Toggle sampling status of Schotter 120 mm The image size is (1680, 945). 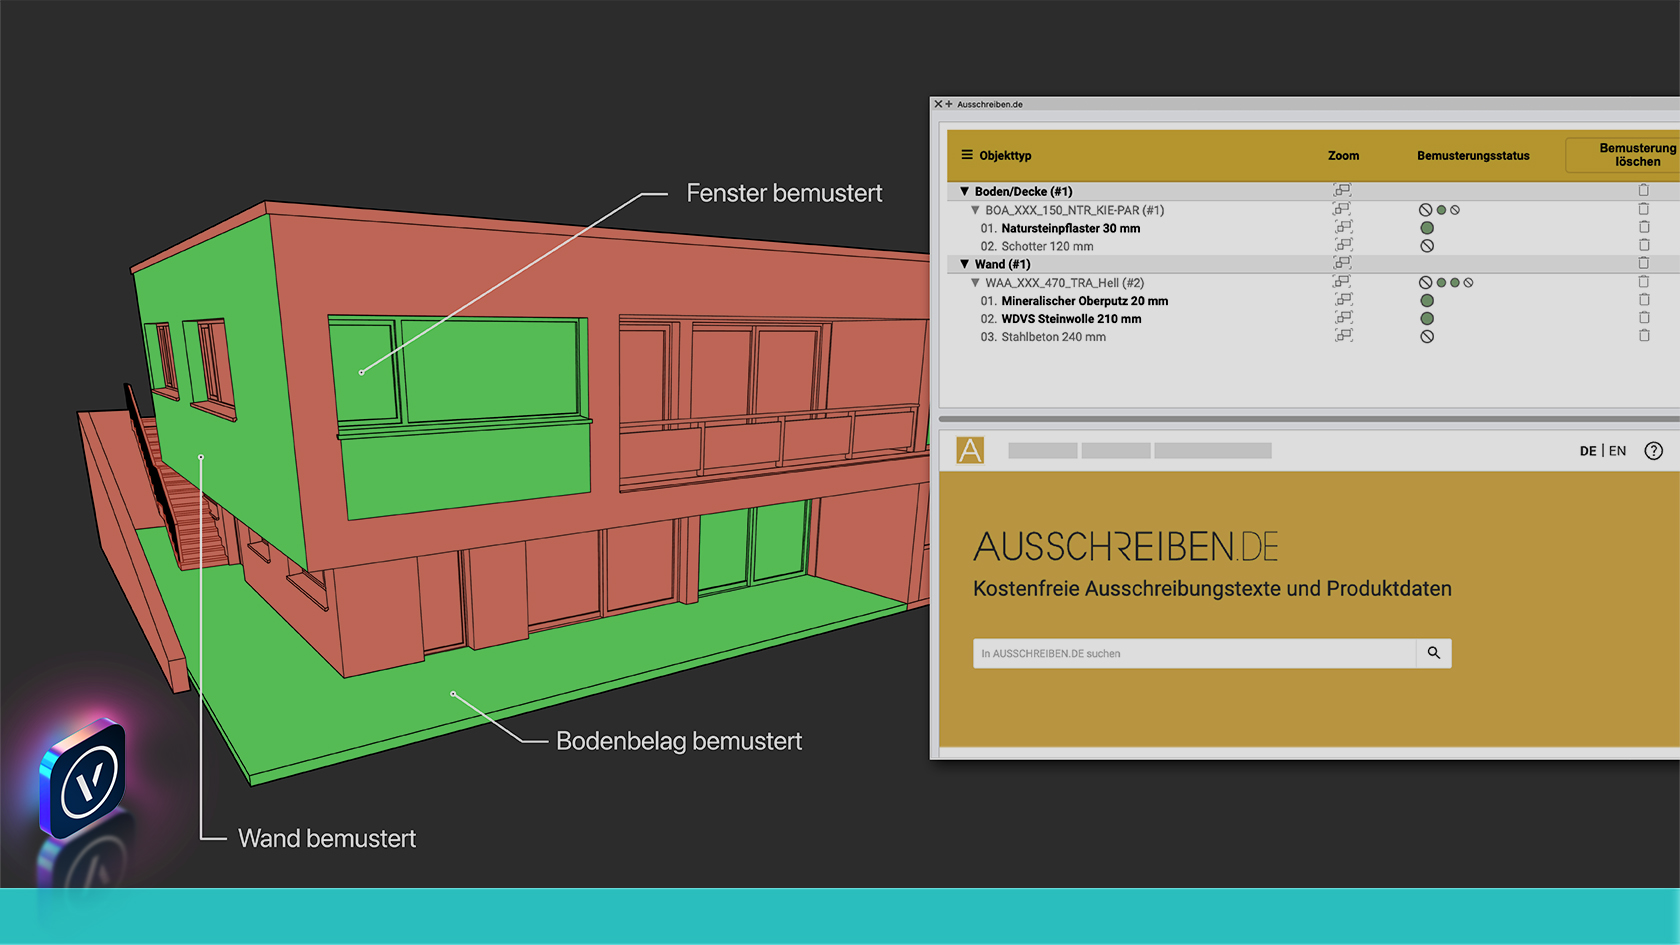click(1427, 246)
